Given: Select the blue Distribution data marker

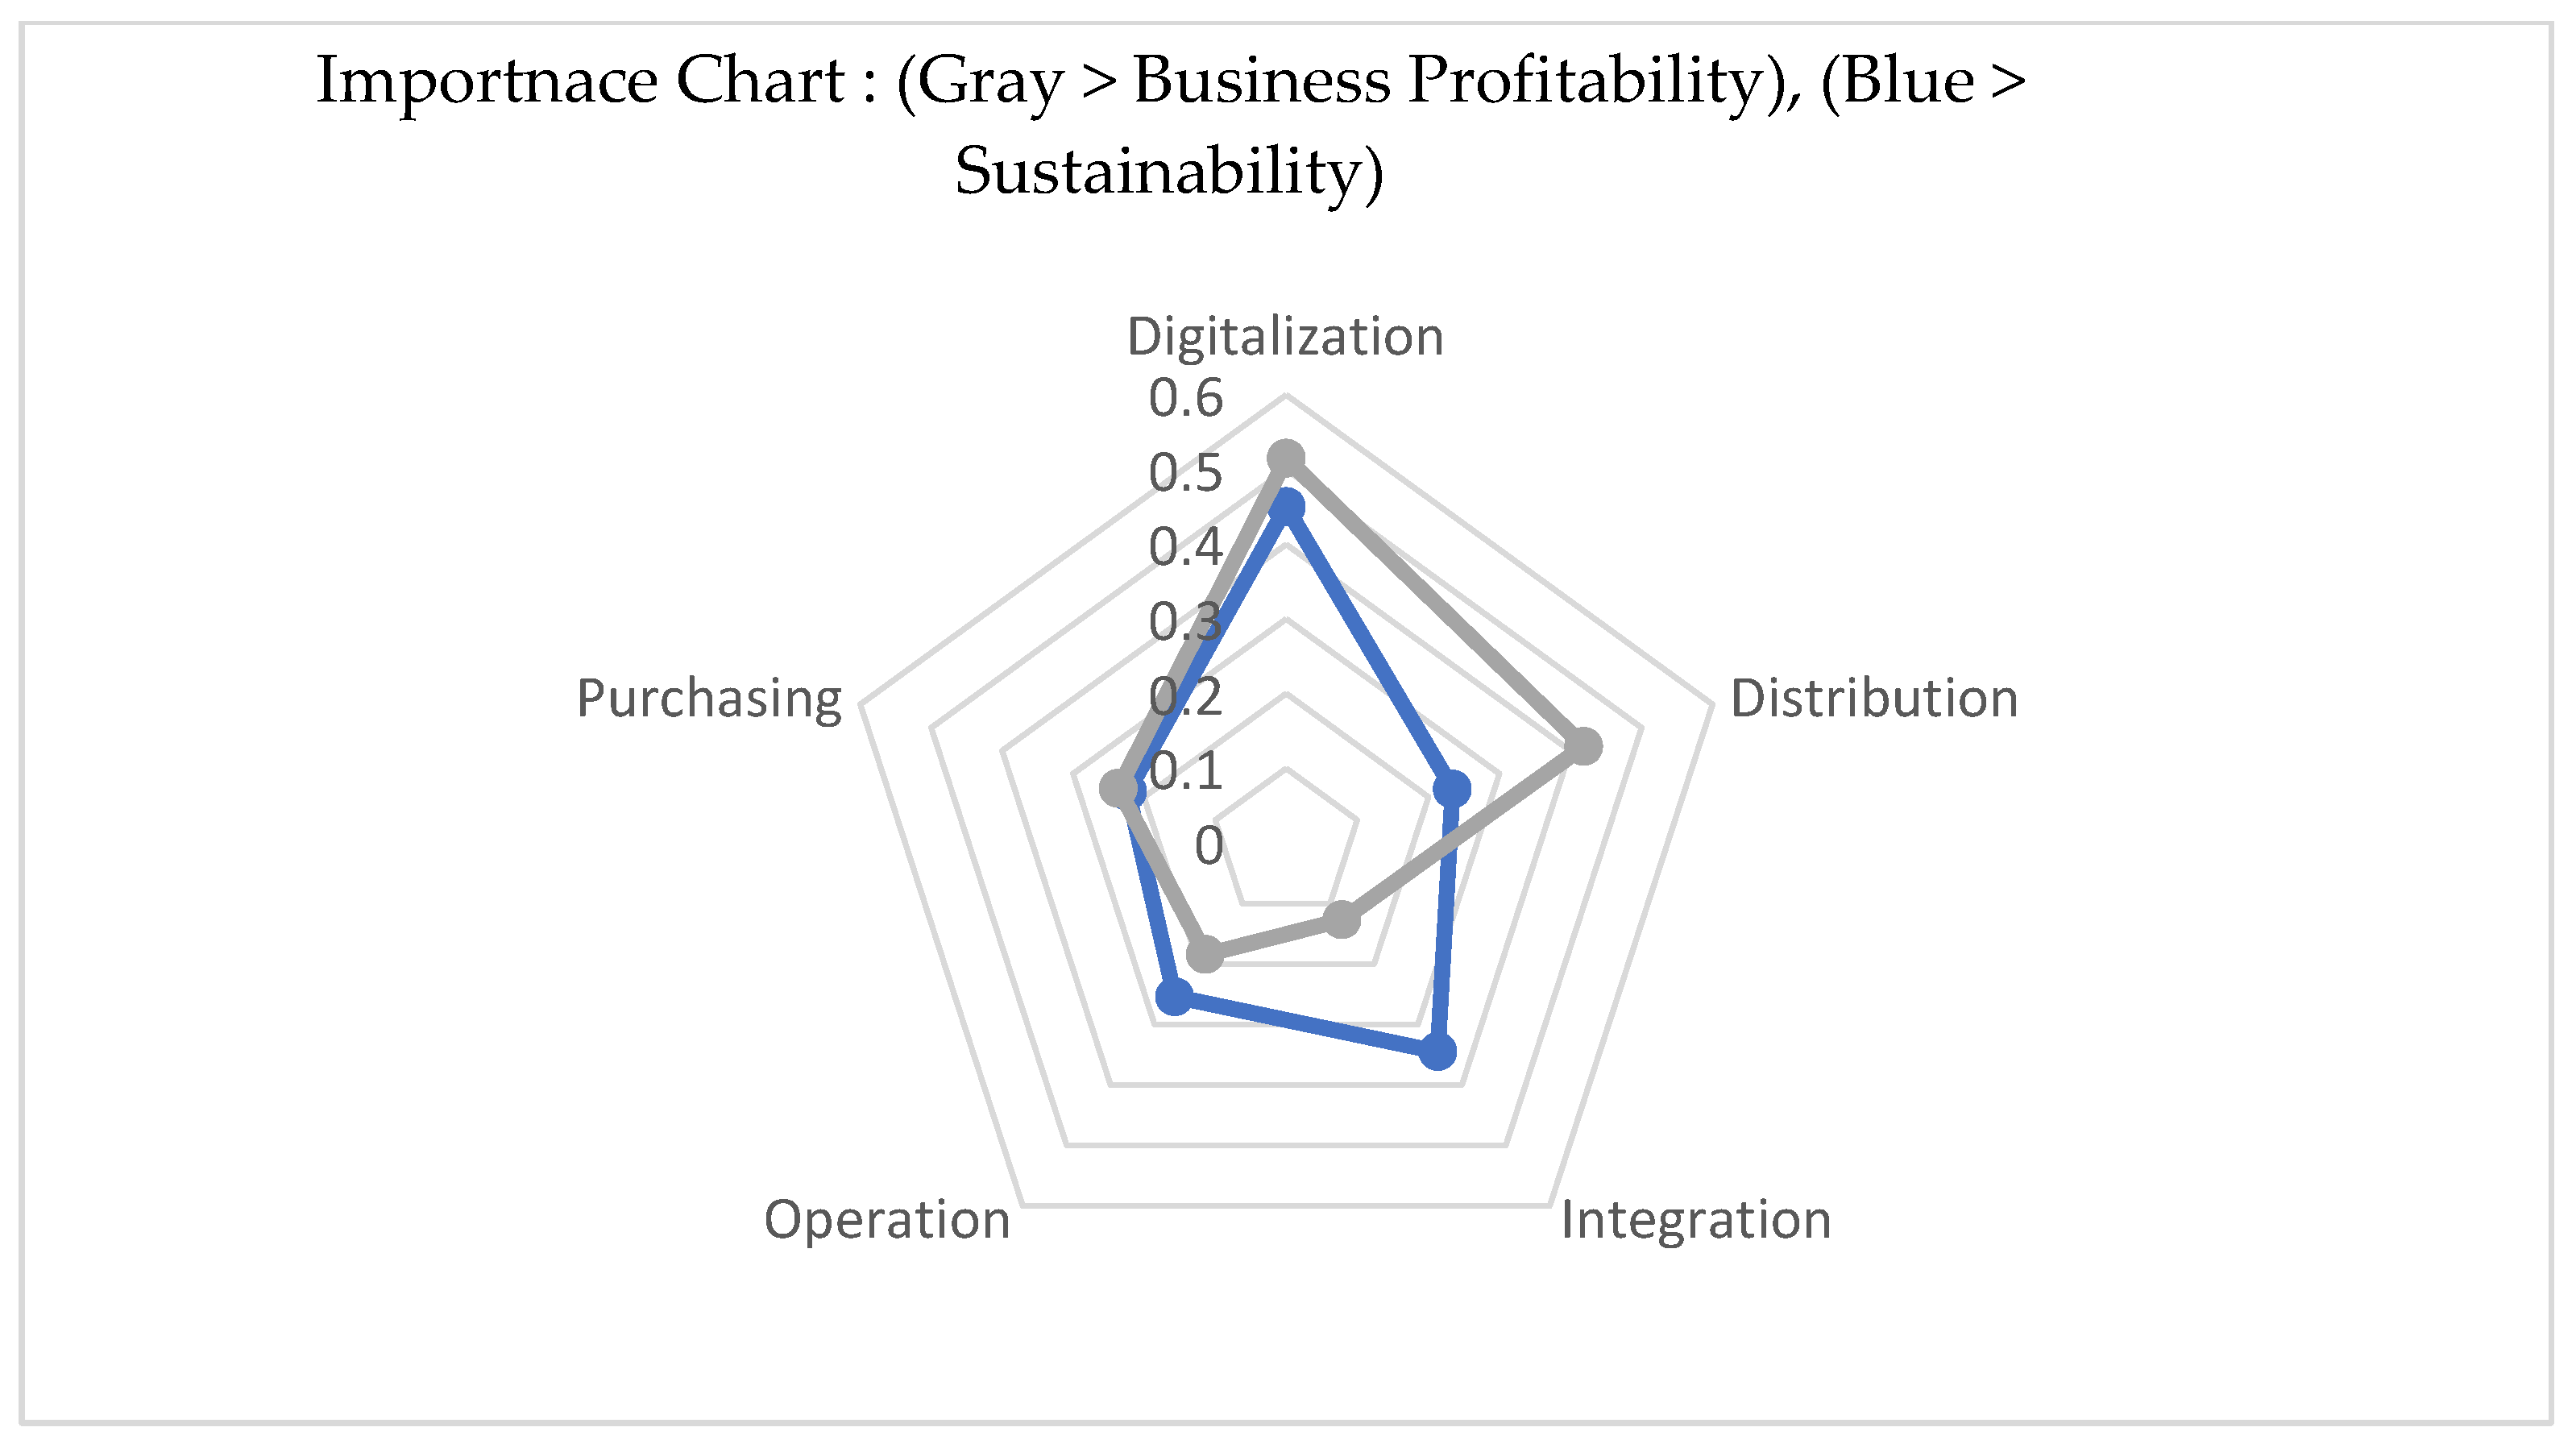Looking at the screenshot, I should coord(1452,790).
